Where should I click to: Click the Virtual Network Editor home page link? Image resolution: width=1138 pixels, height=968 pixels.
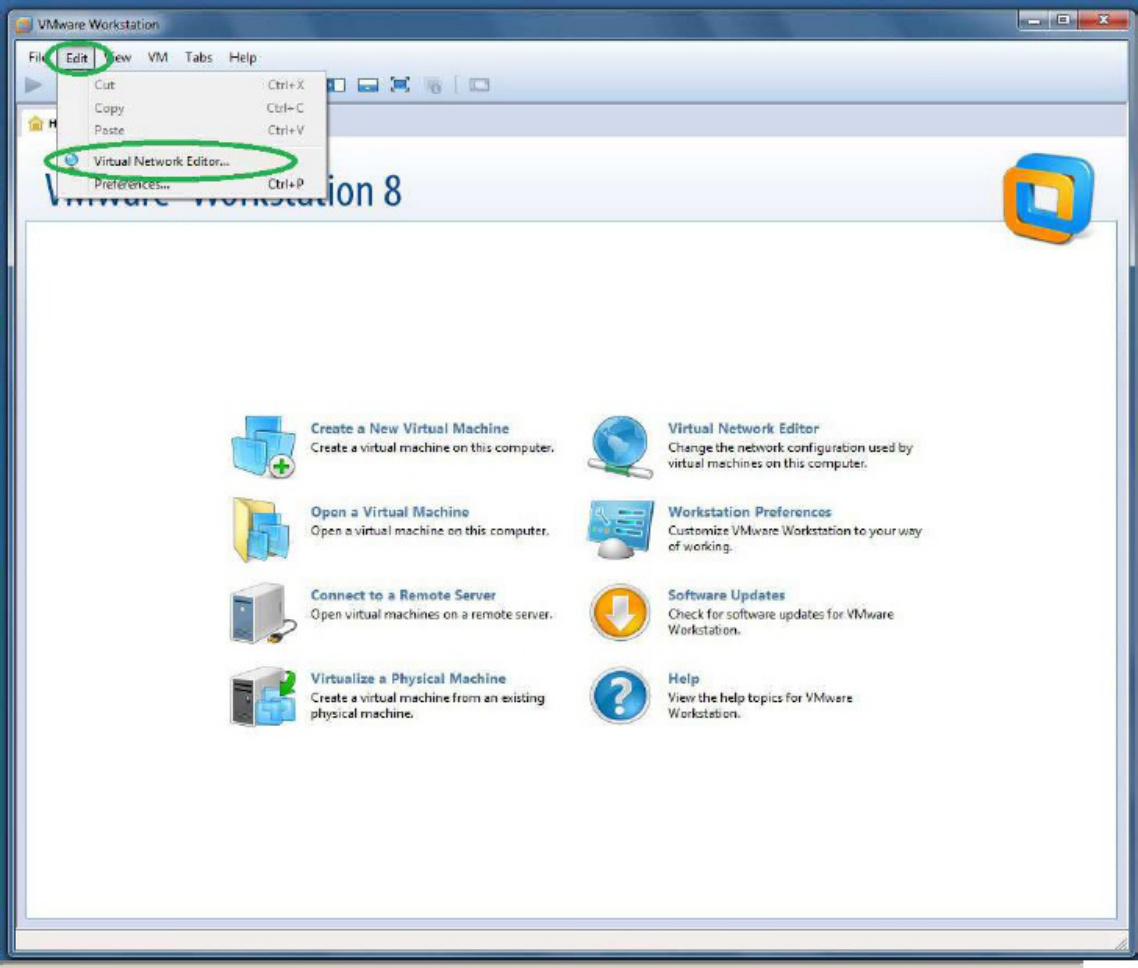[743, 428]
